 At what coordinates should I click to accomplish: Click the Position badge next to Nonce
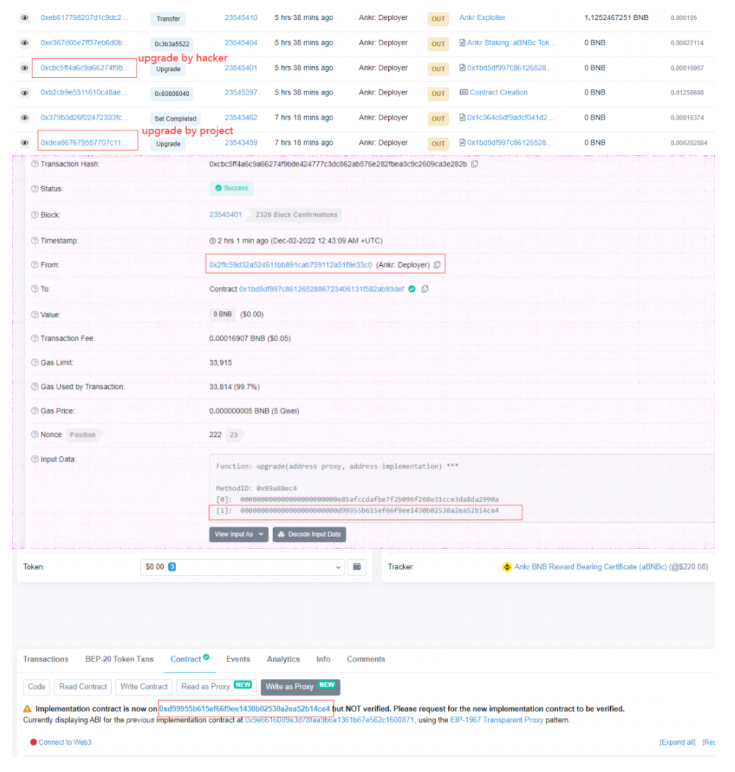(x=83, y=435)
